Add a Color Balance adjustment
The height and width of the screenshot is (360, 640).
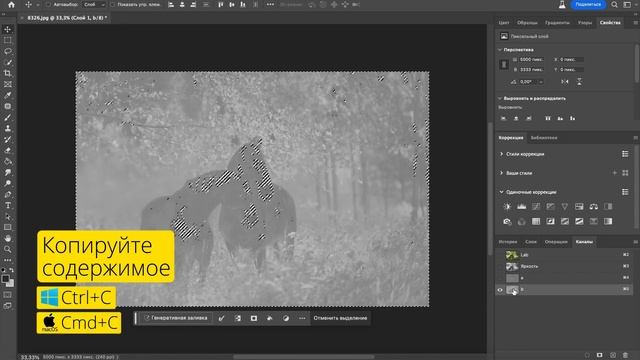(593, 207)
